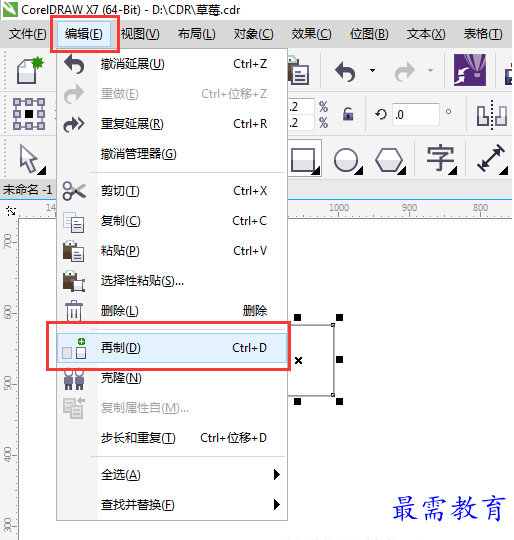Click the rotation angle input field
The width and height of the screenshot is (514, 540).
coord(416,114)
